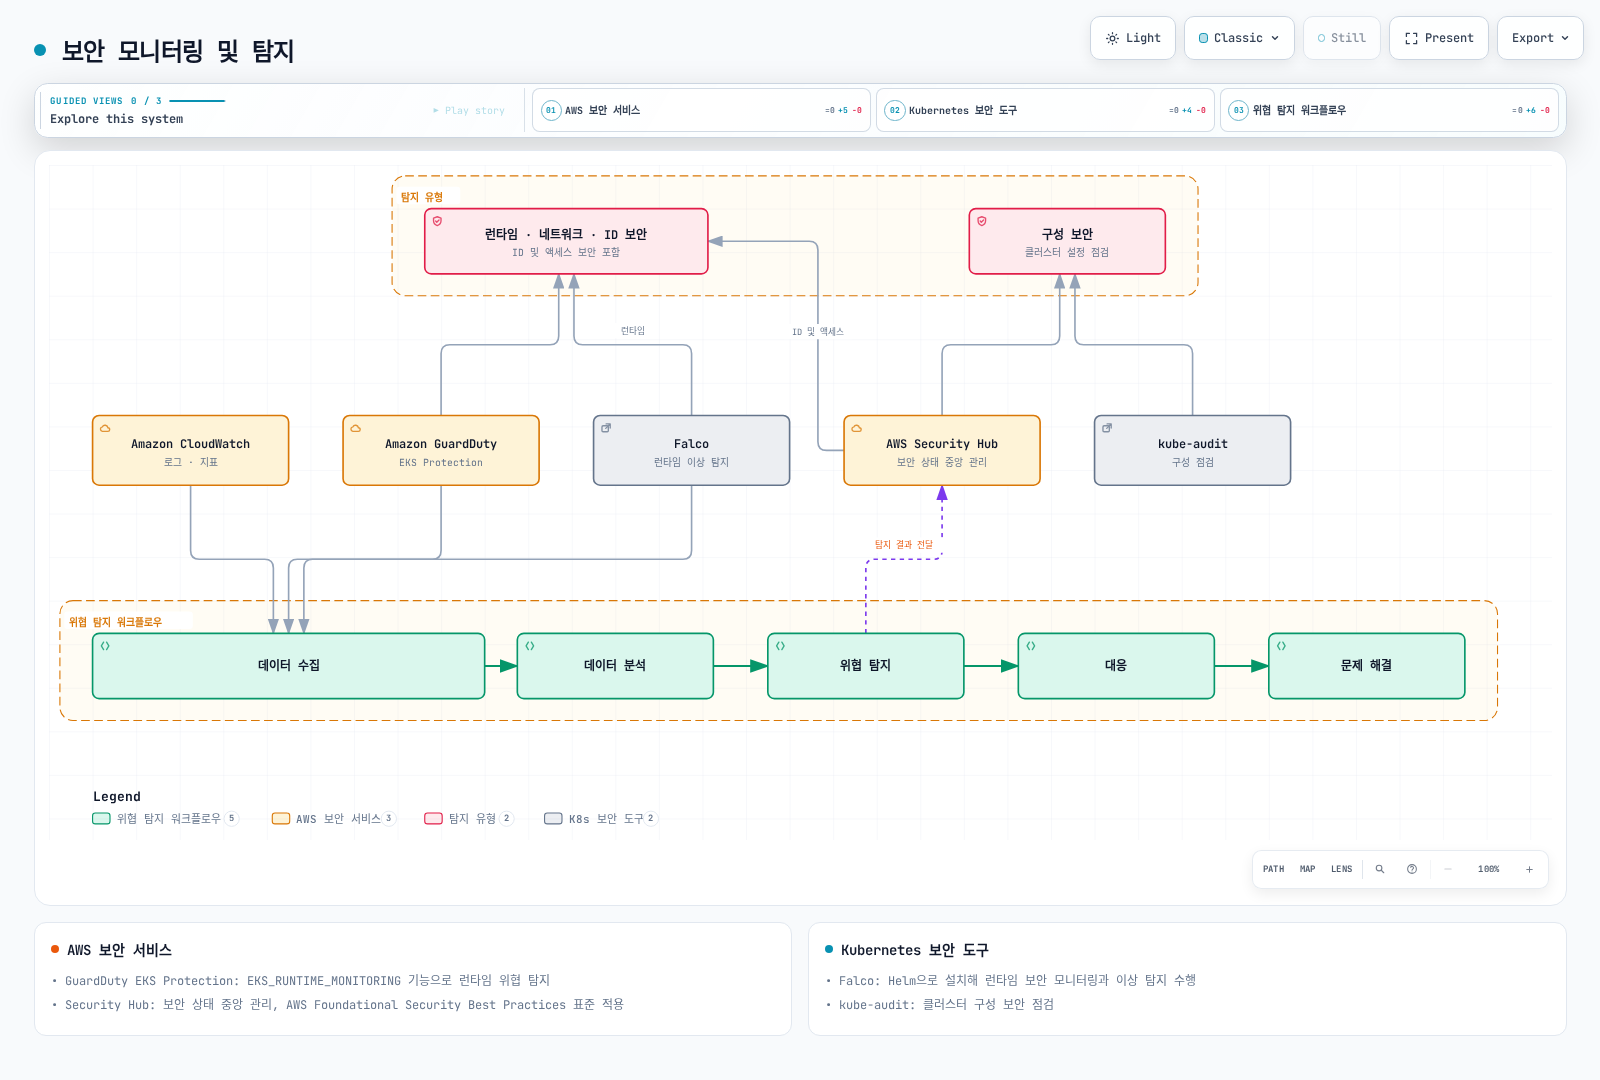The height and width of the screenshot is (1080, 1600).
Task: Click Play story link
Action: pos(469,110)
